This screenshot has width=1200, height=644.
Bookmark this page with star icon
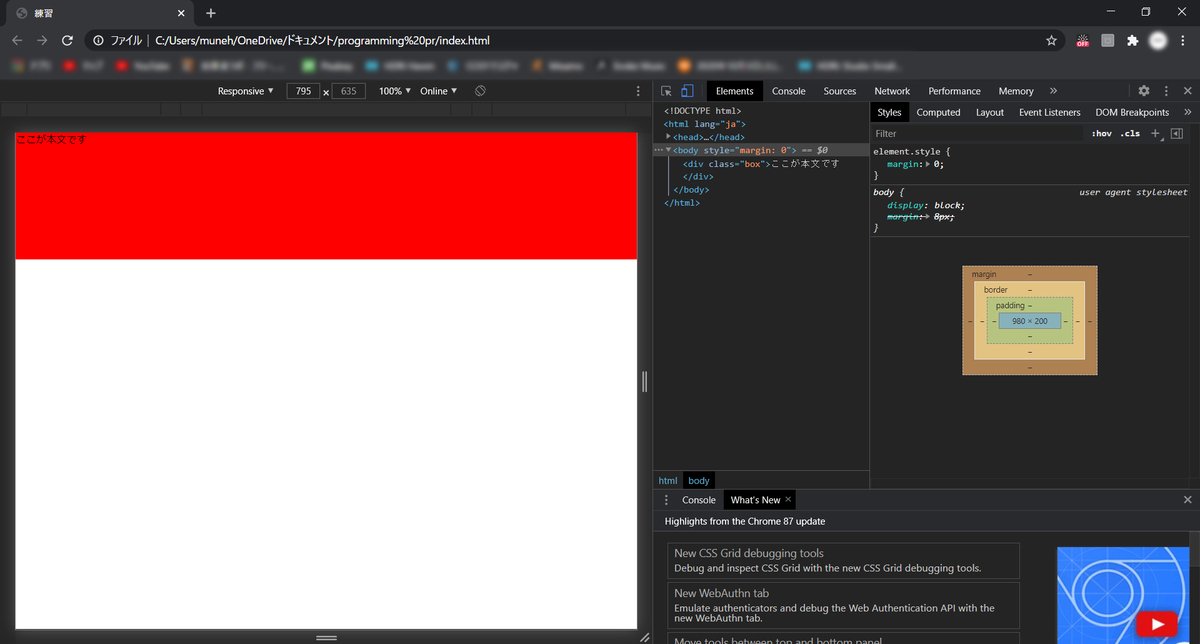pyautogui.click(x=1051, y=41)
